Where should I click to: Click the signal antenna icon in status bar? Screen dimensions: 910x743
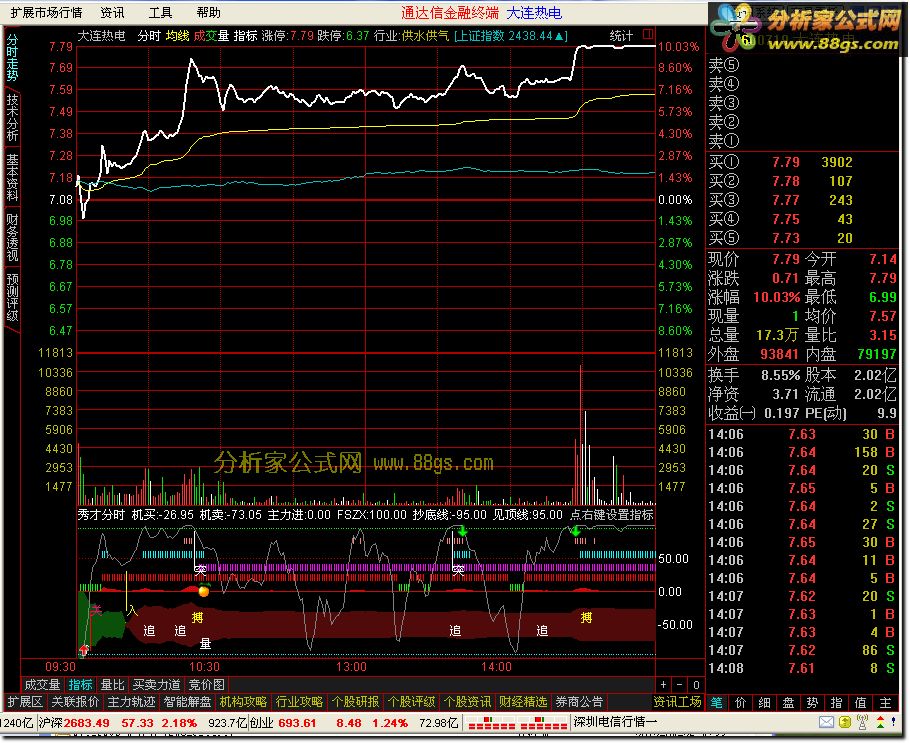point(862,722)
